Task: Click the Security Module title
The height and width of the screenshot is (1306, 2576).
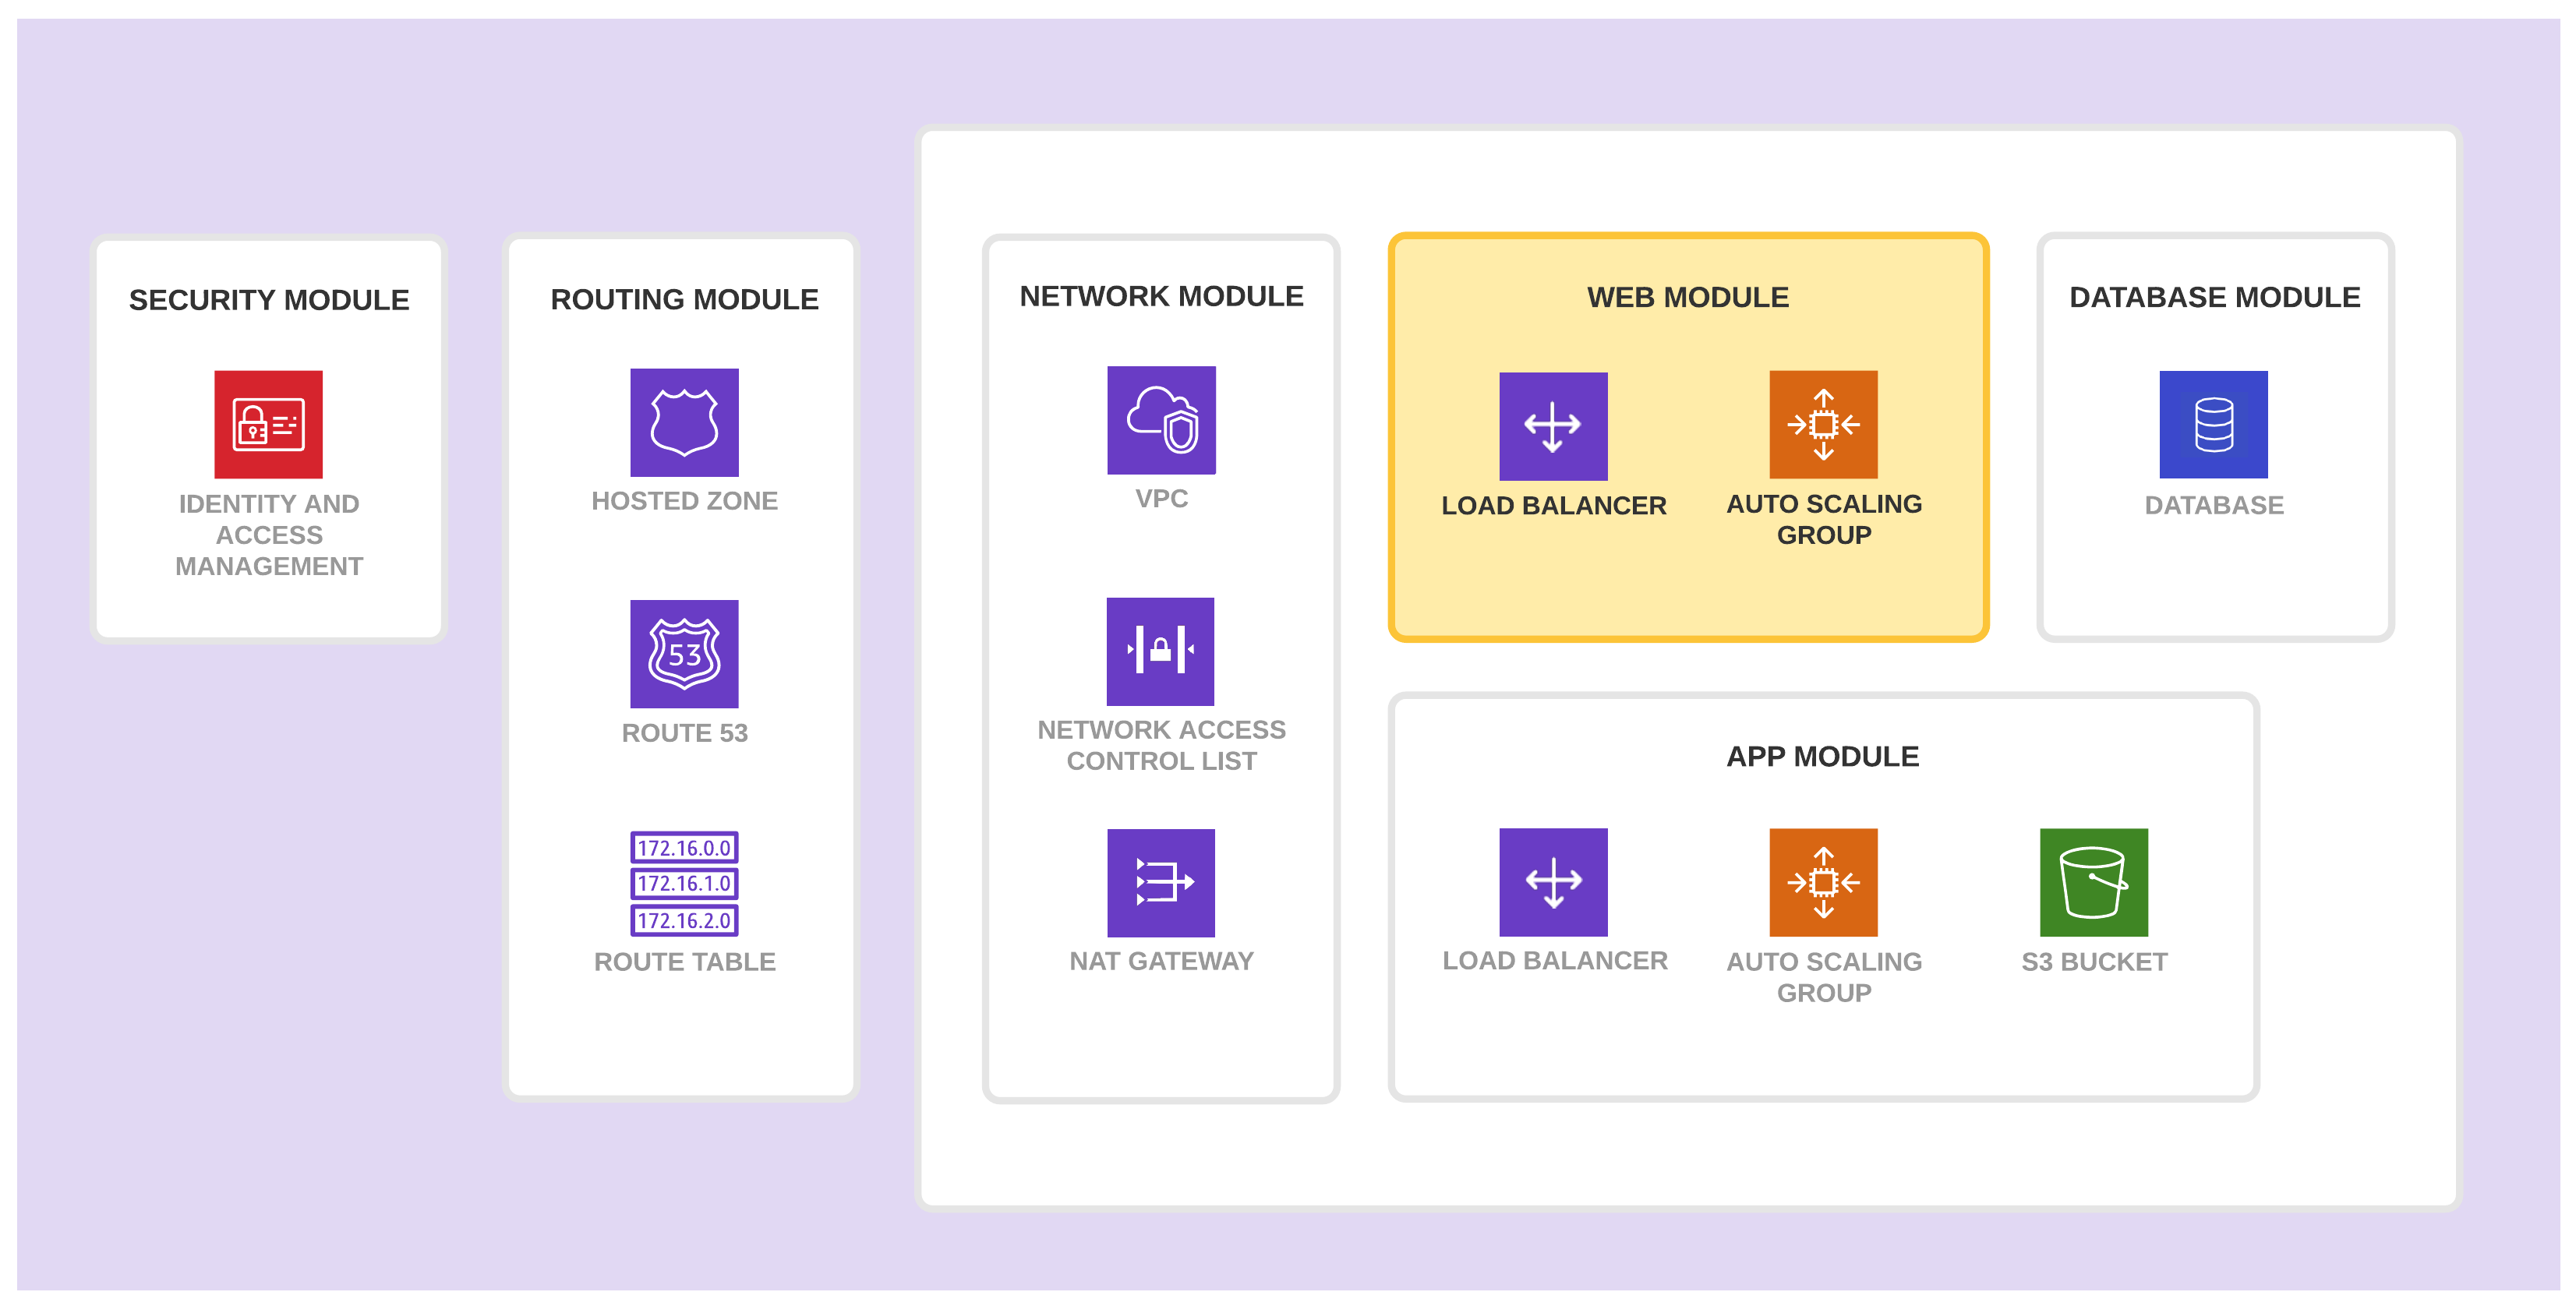Action: [268, 300]
